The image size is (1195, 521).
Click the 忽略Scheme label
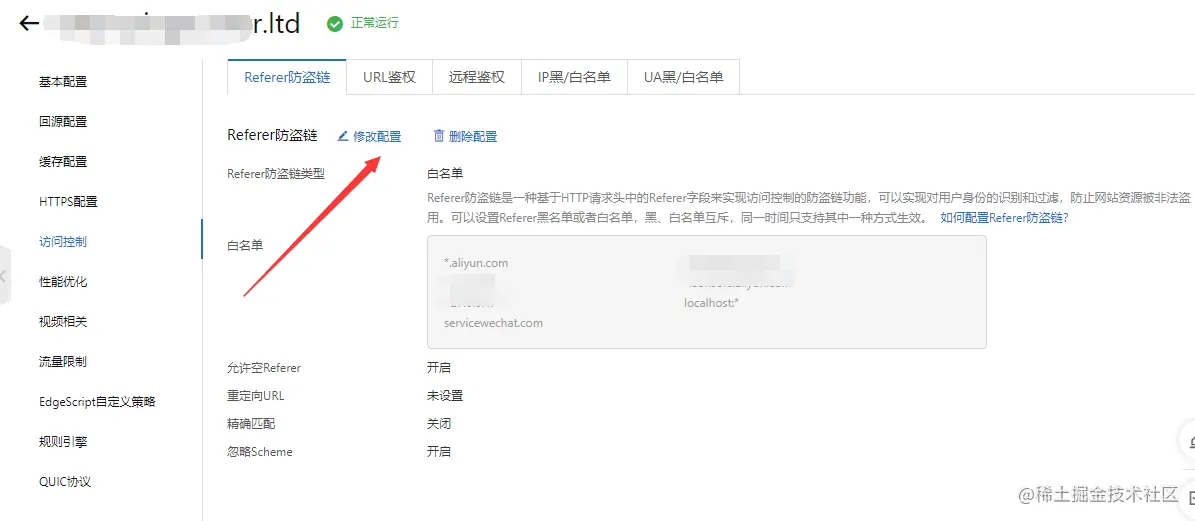pyautogui.click(x=260, y=452)
